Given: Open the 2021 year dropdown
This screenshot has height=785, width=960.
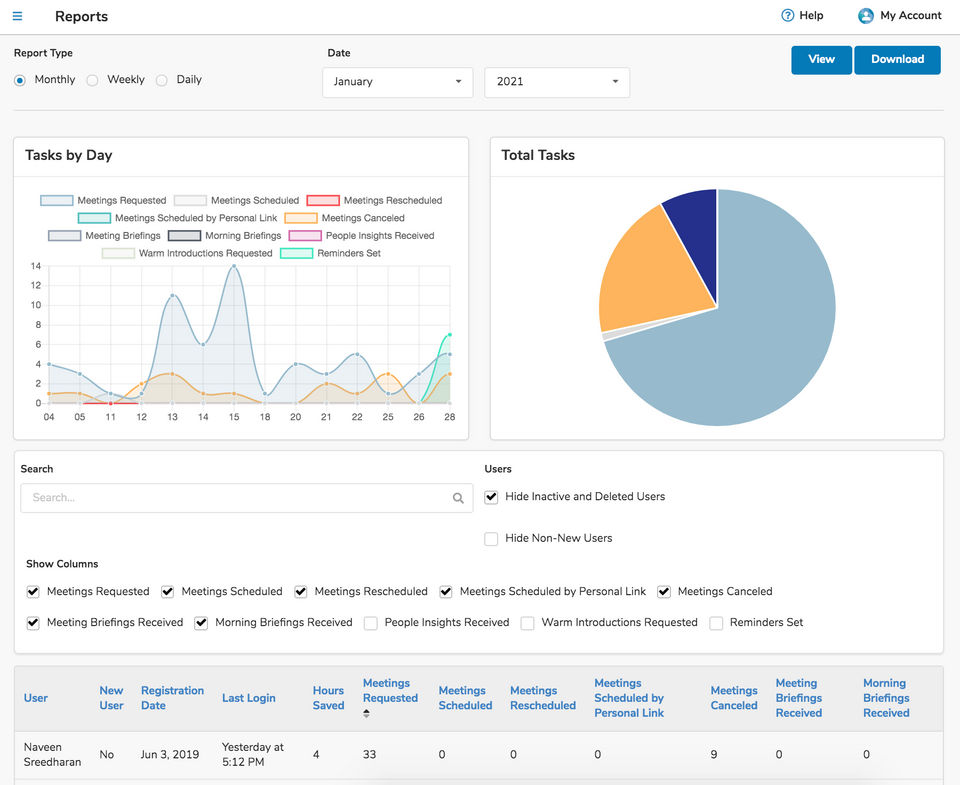Looking at the screenshot, I should 556,82.
